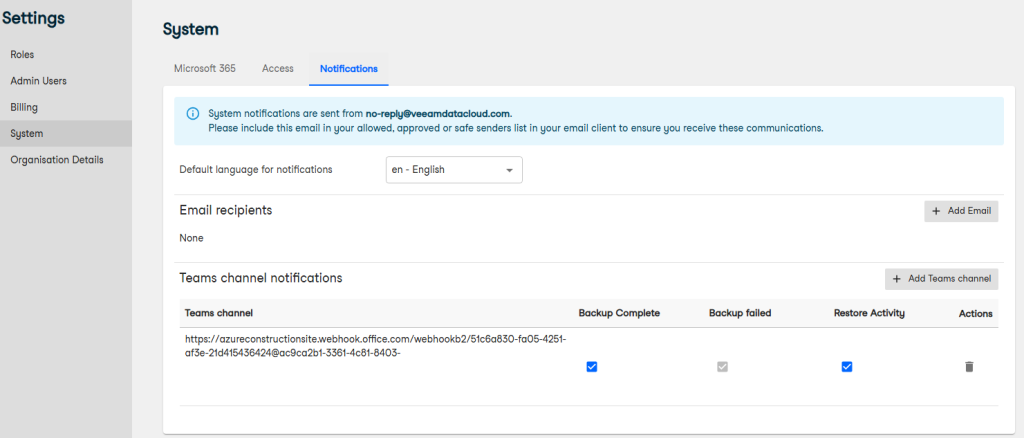
Task: Open Admin Users in the sidebar
Action: tap(39, 81)
